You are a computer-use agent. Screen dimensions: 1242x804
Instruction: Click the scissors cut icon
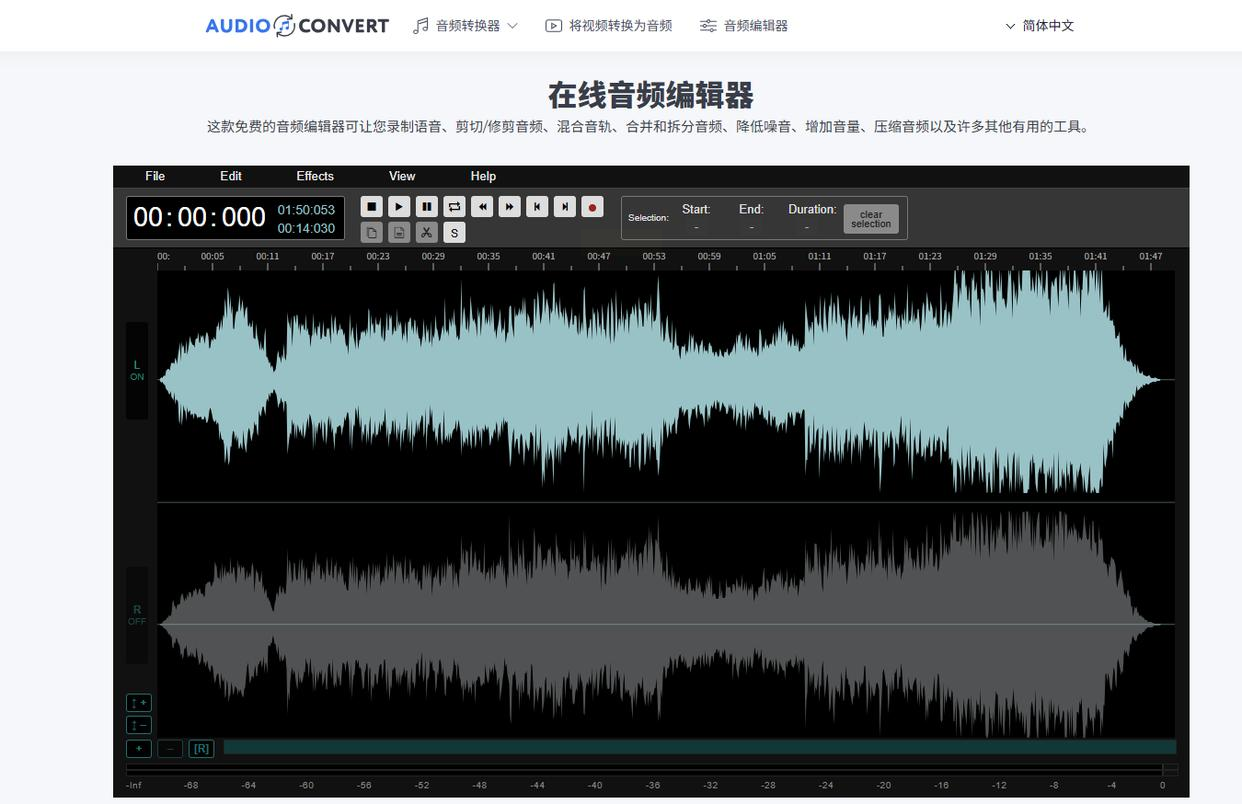(x=427, y=233)
